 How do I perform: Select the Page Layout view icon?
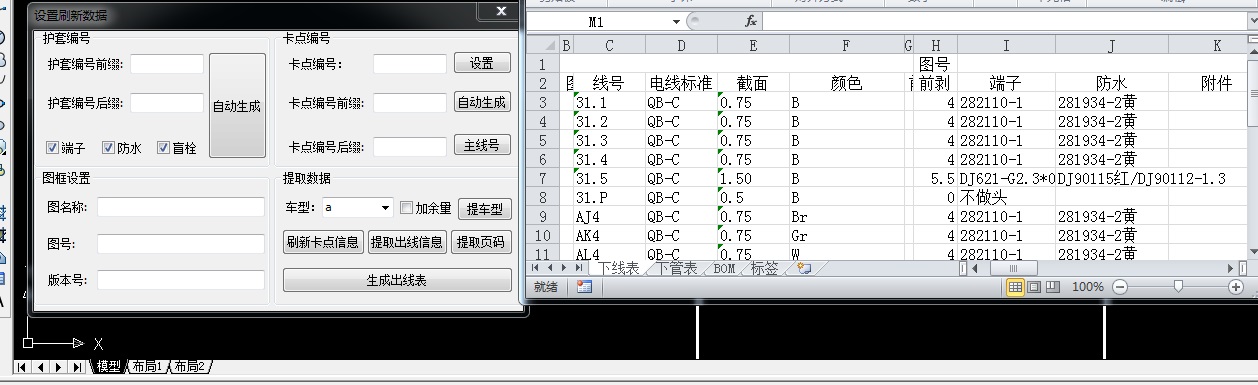pyautogui.click(x=1033, y=287)
